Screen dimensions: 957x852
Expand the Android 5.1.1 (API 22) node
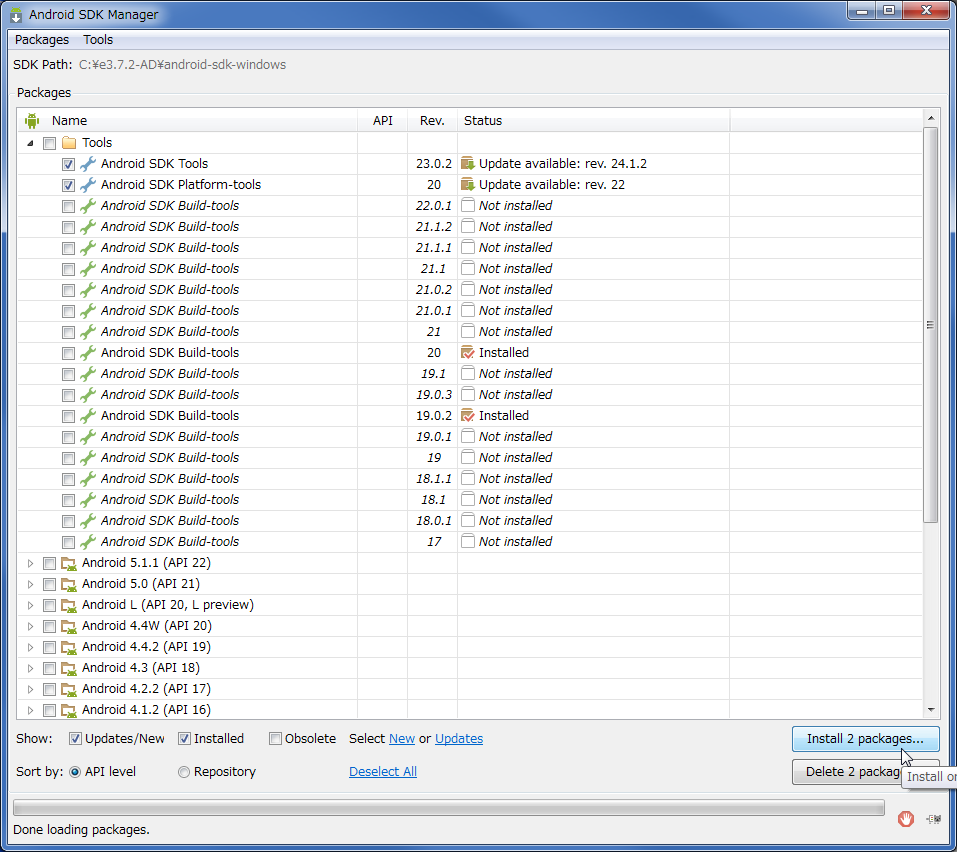point(30,563)
